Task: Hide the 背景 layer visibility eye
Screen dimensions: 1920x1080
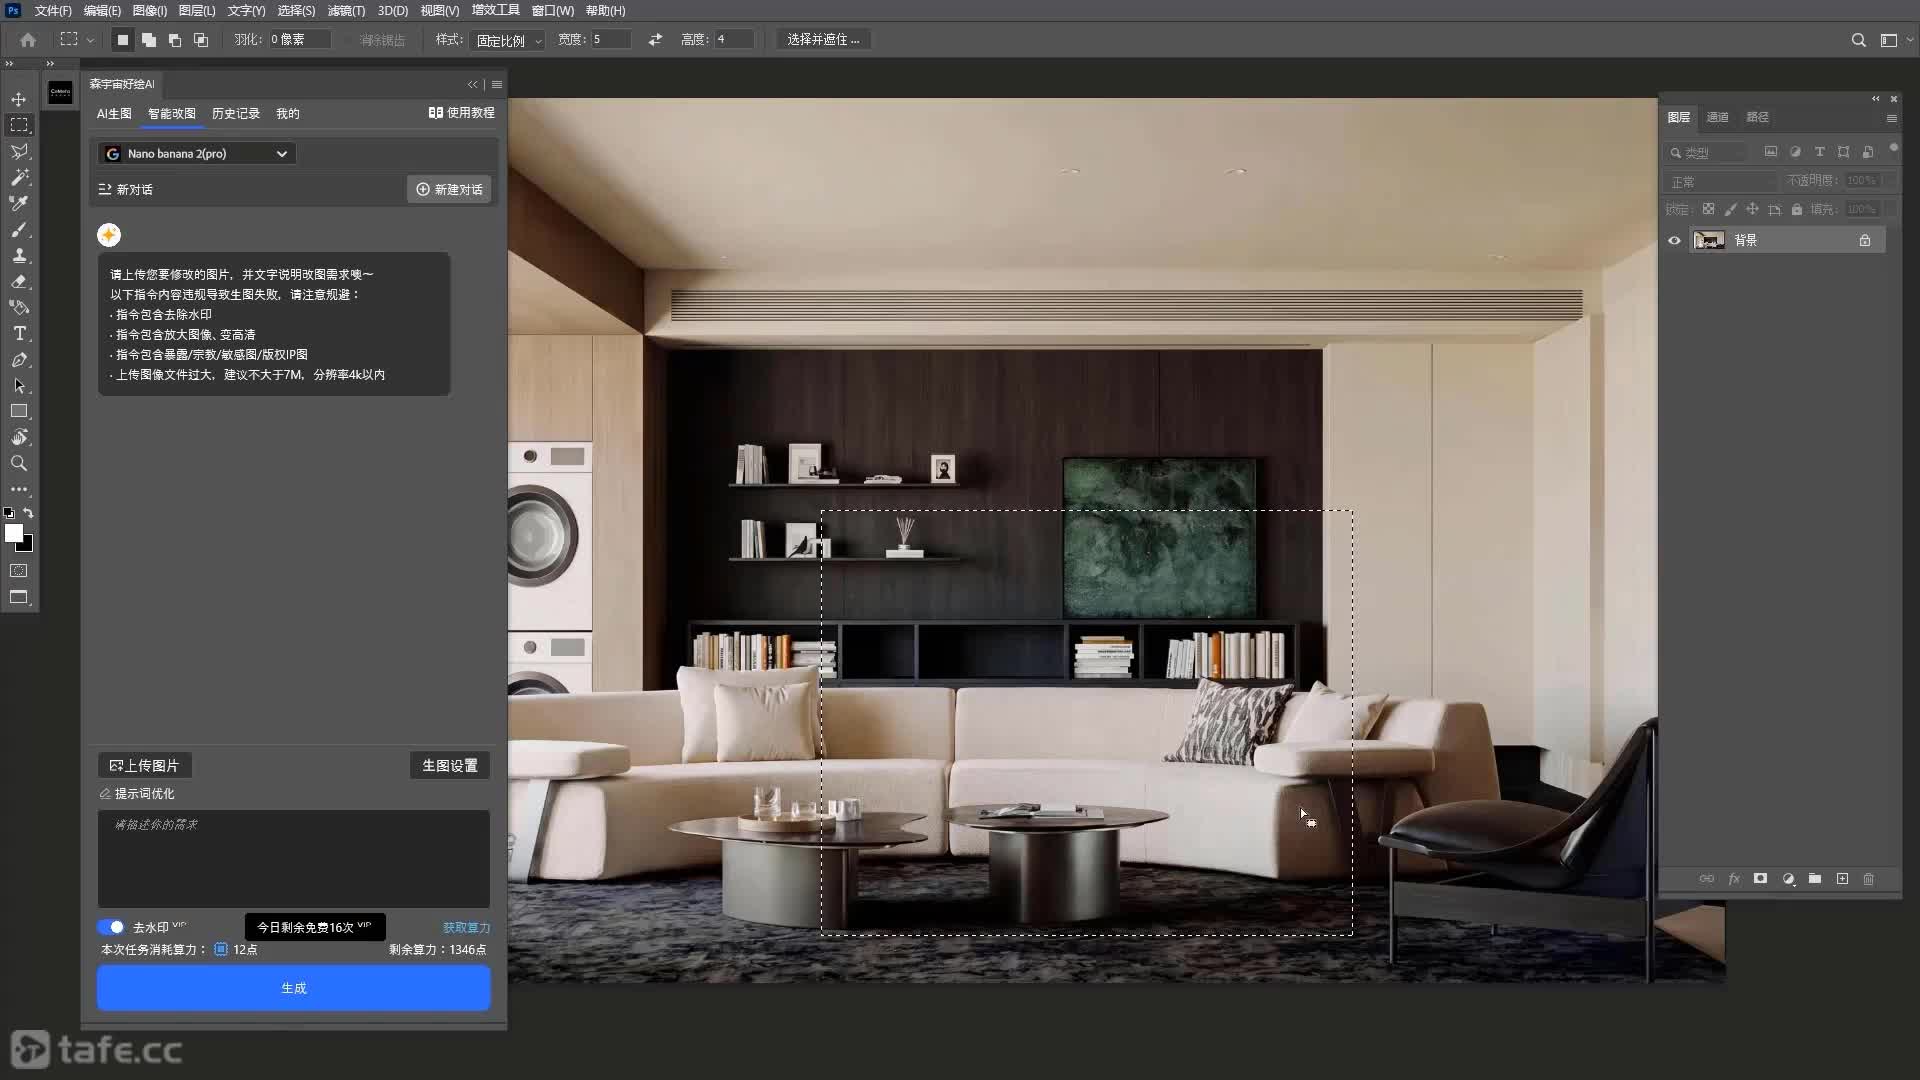Action: point(1674,240)
